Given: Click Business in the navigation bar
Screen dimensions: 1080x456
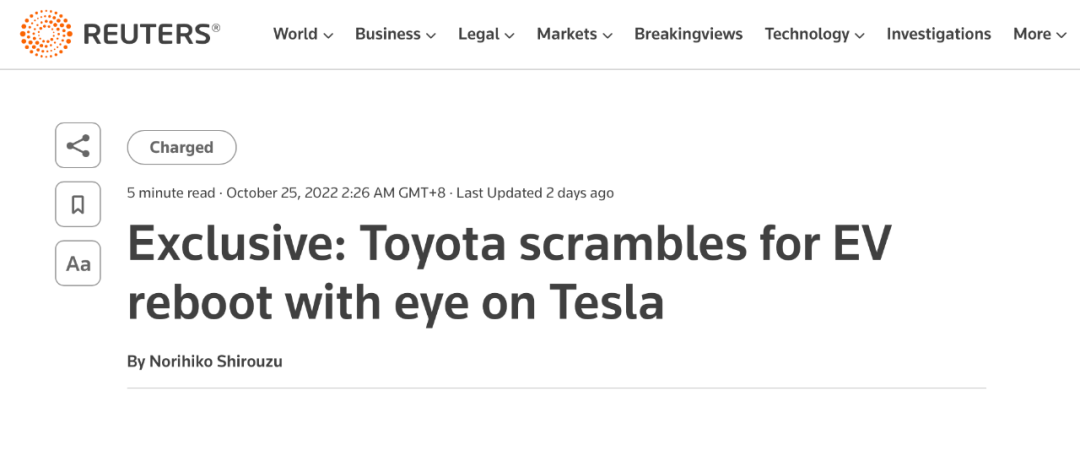Looking at the screenshot, I should (x=388, y=34).
